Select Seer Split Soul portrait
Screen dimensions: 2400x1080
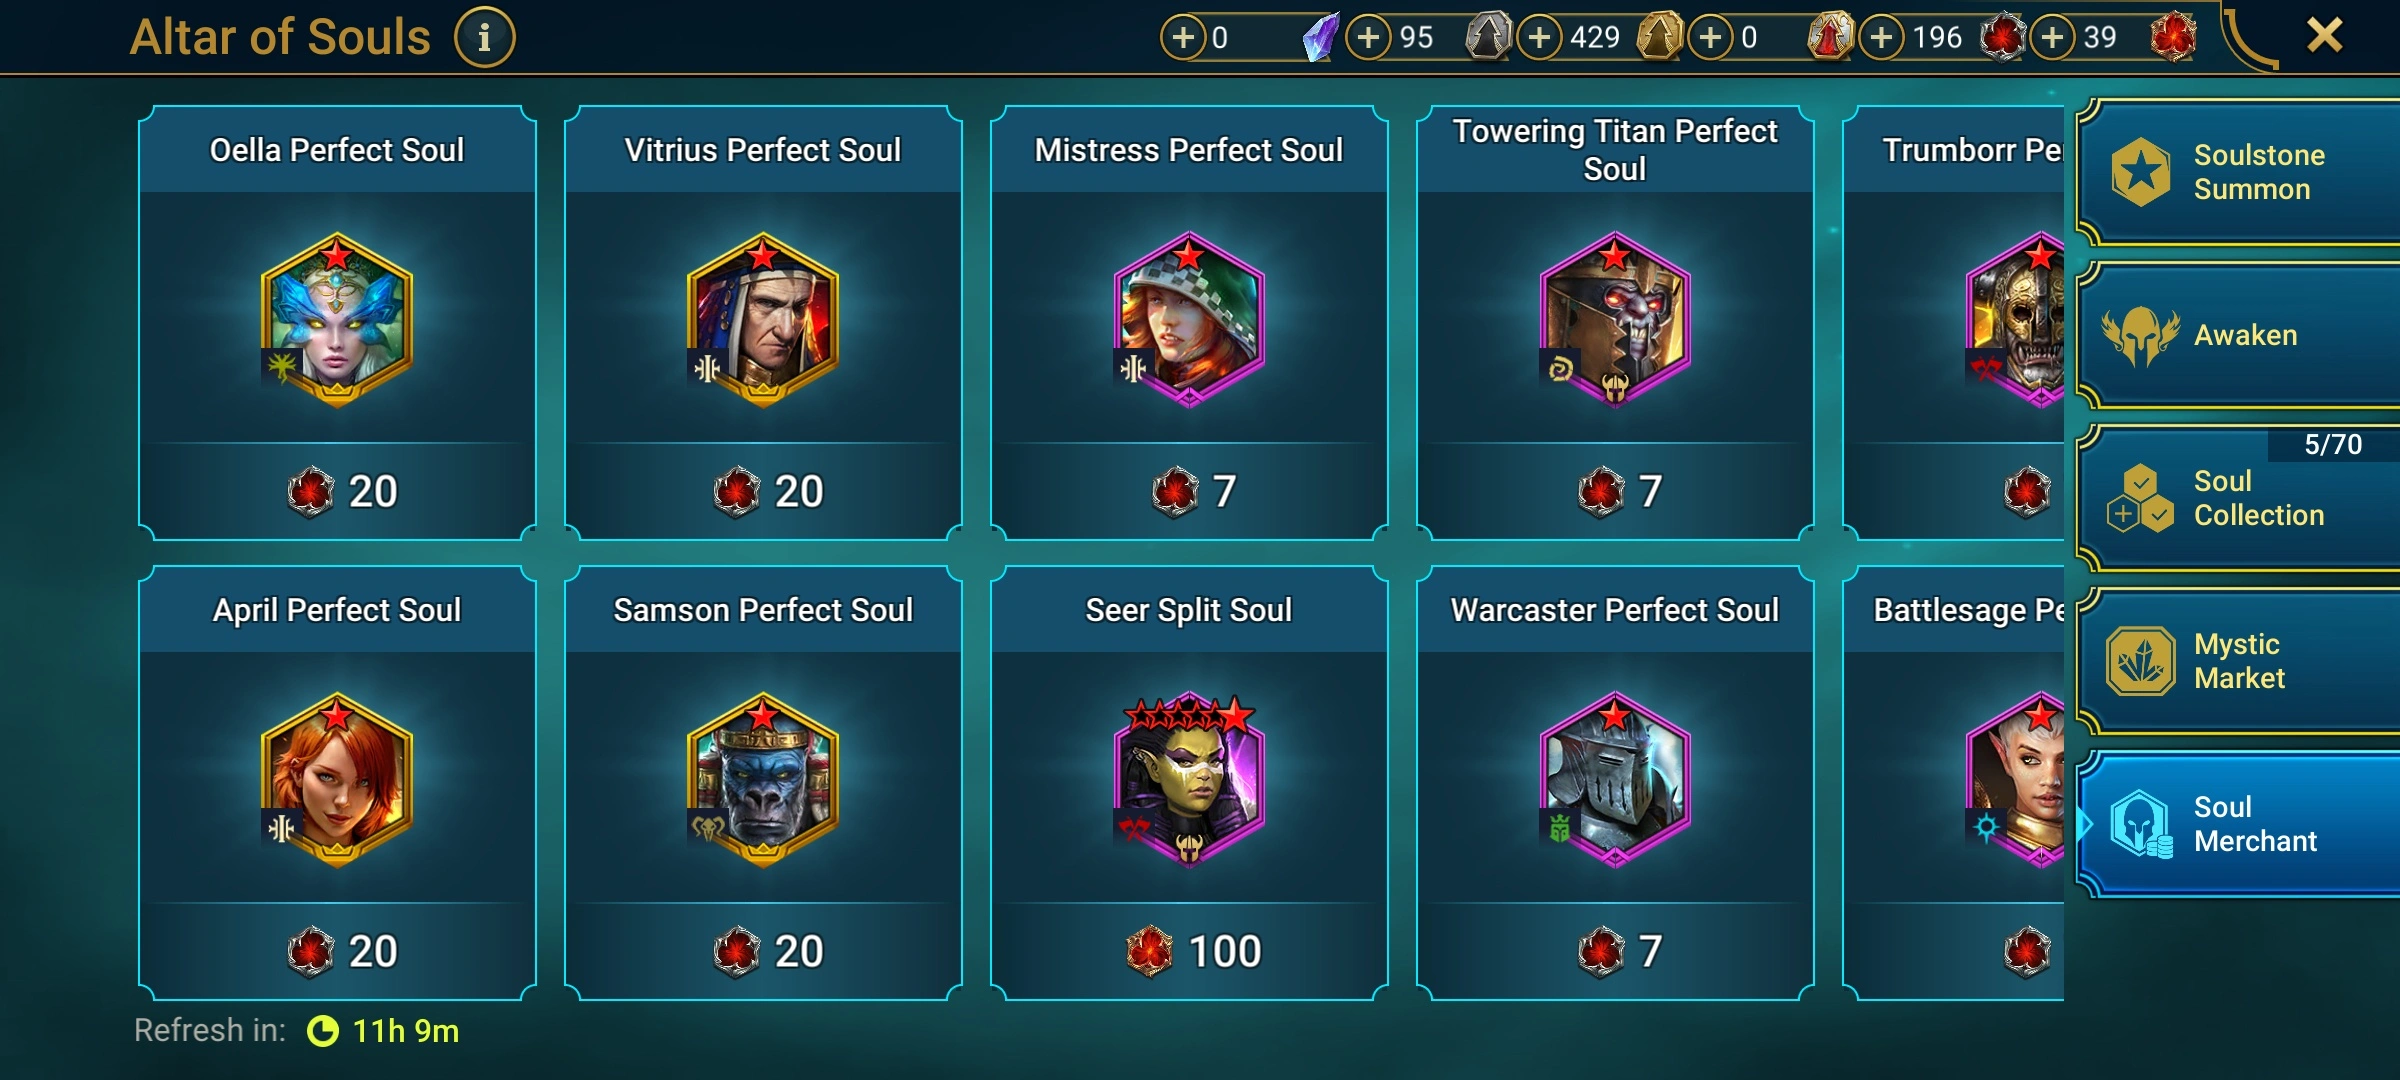(1189, 779)
